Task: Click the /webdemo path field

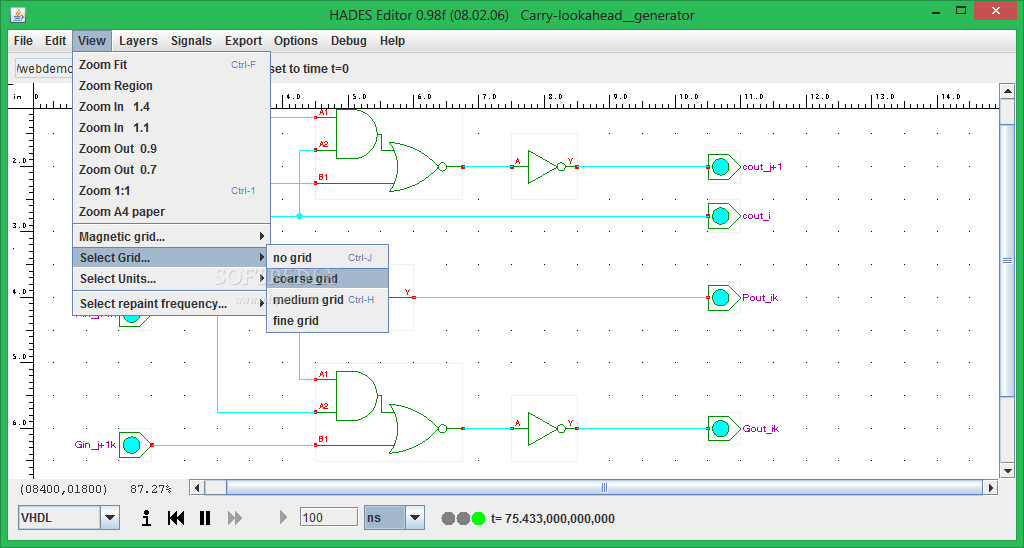Action: point(44,69)
